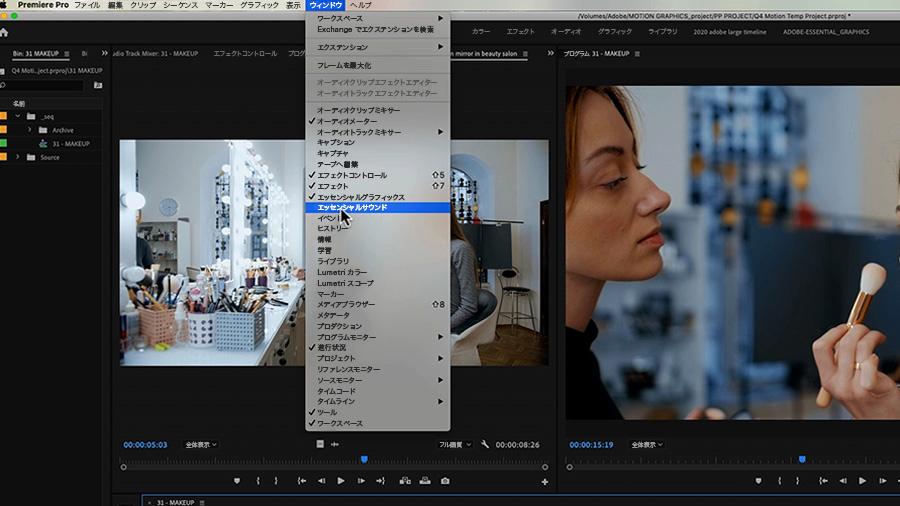Expand the Archive bin
This screenshot has height=506, width=900.
click(30, 130)
